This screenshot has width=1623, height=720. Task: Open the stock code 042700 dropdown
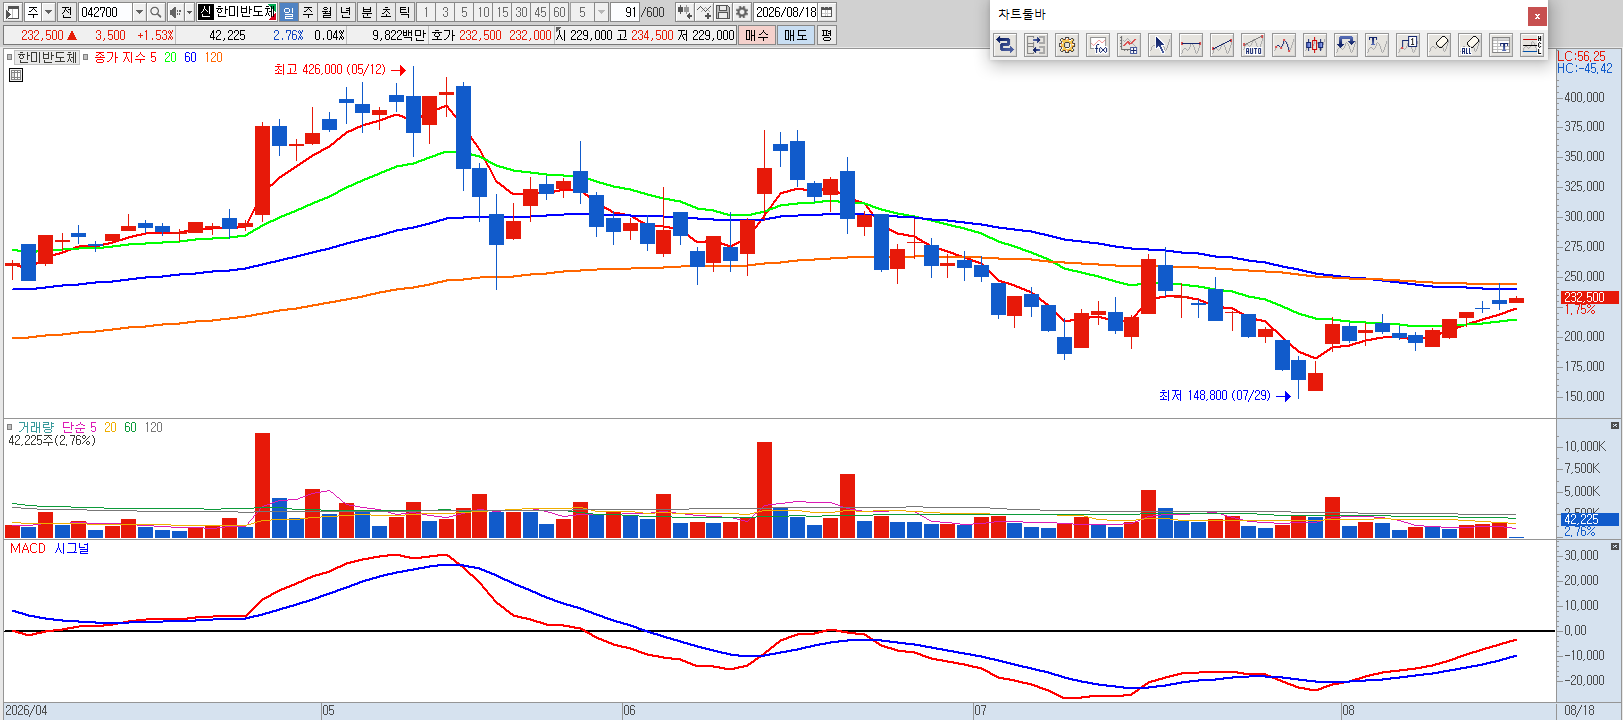139,12
